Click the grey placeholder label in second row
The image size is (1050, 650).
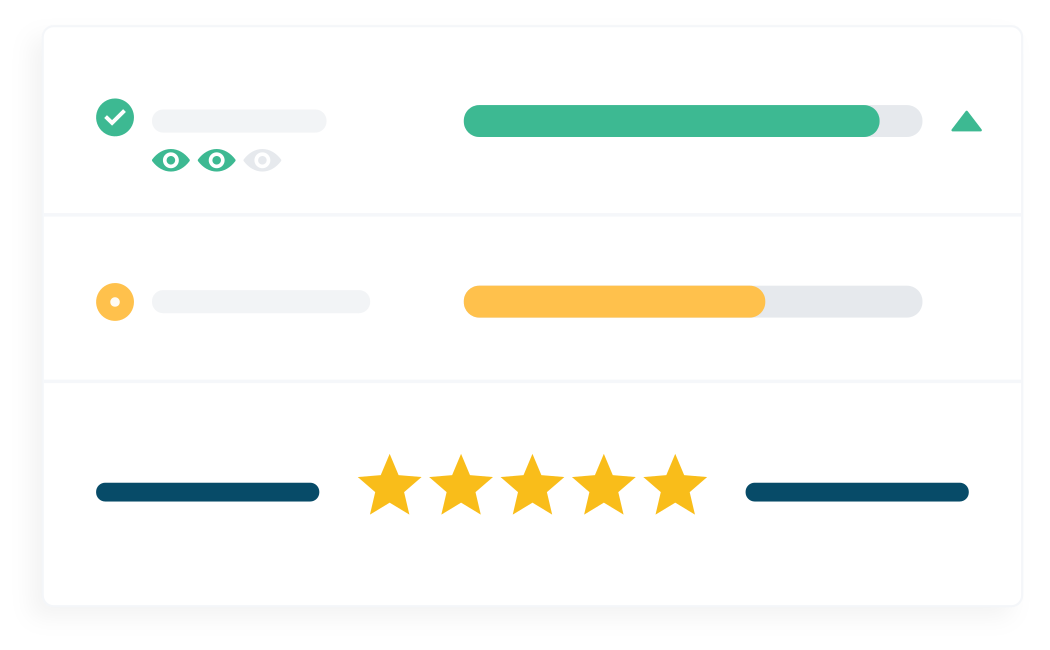261,301
